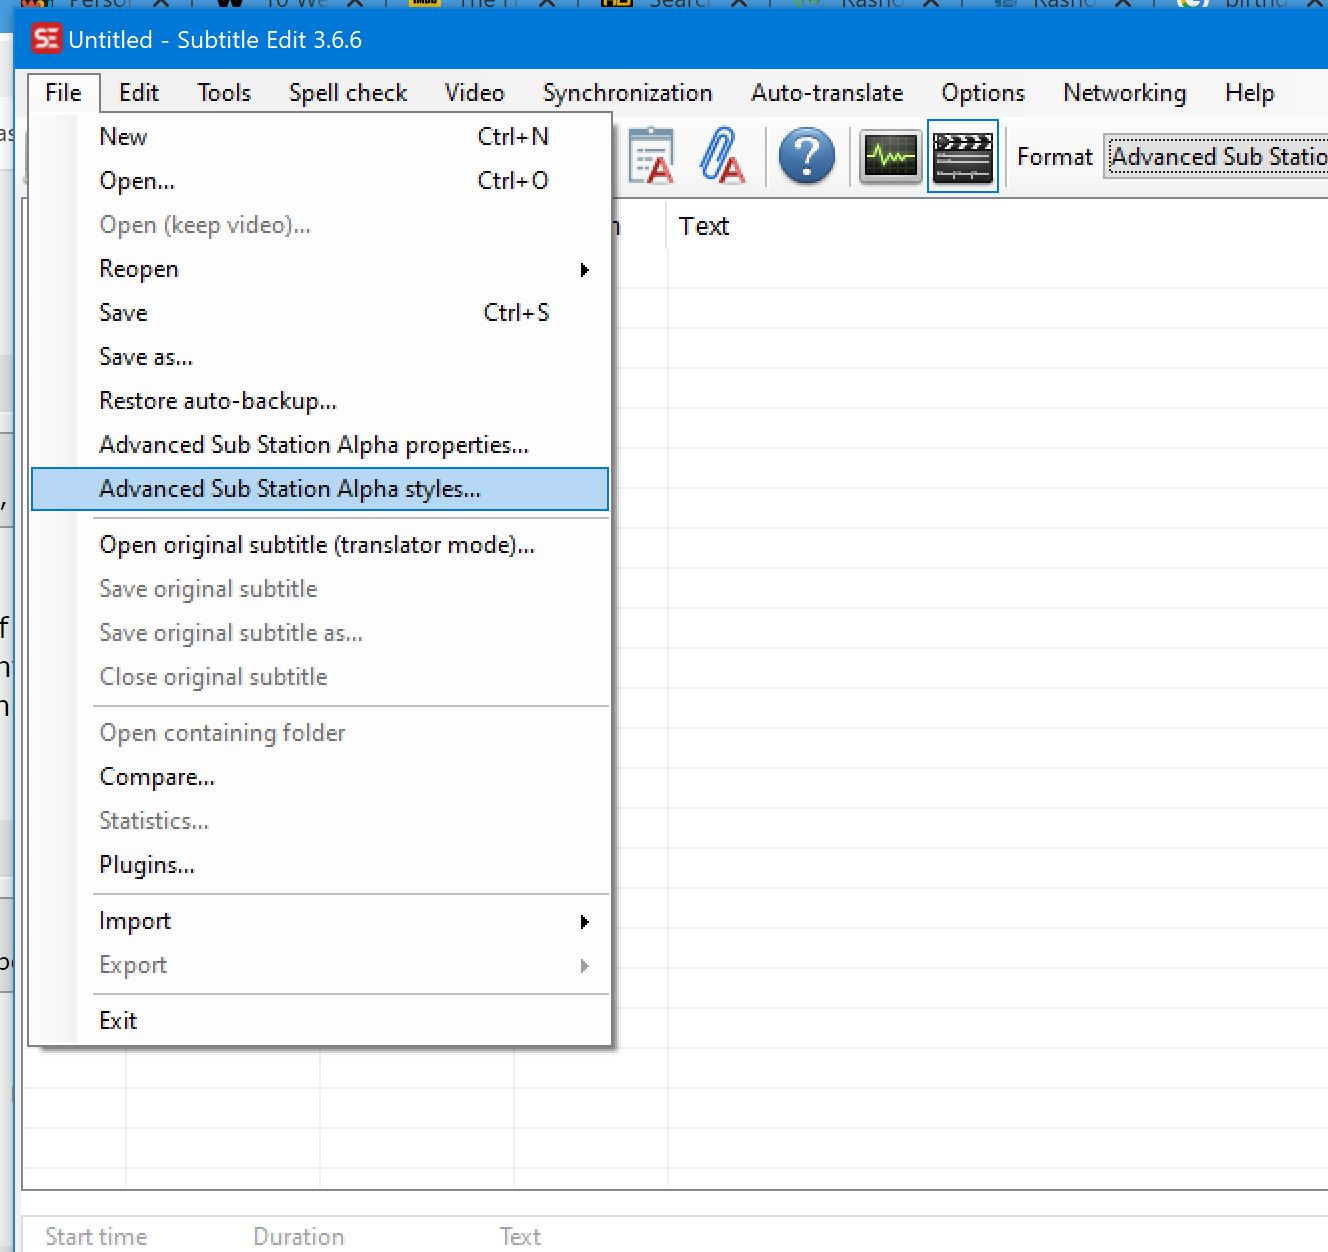Viewport: 1328px width, 1252px height.
Task: Open Advanced Sub Station Alpha properties...
Action: tap(320, 445)
